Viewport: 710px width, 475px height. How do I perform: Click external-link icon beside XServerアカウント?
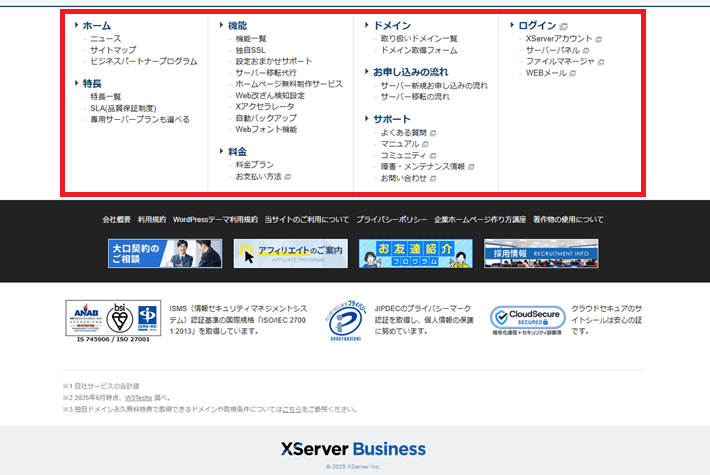598,39
